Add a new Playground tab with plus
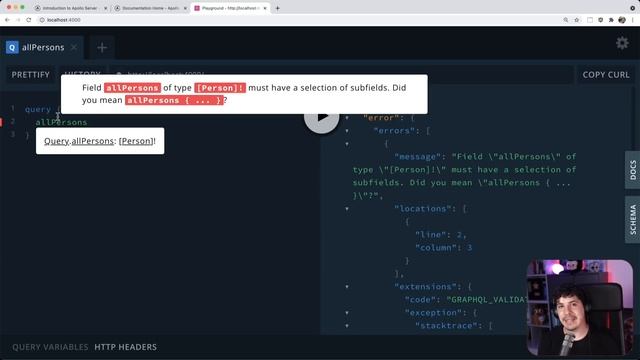 click(x=102, y=47)
